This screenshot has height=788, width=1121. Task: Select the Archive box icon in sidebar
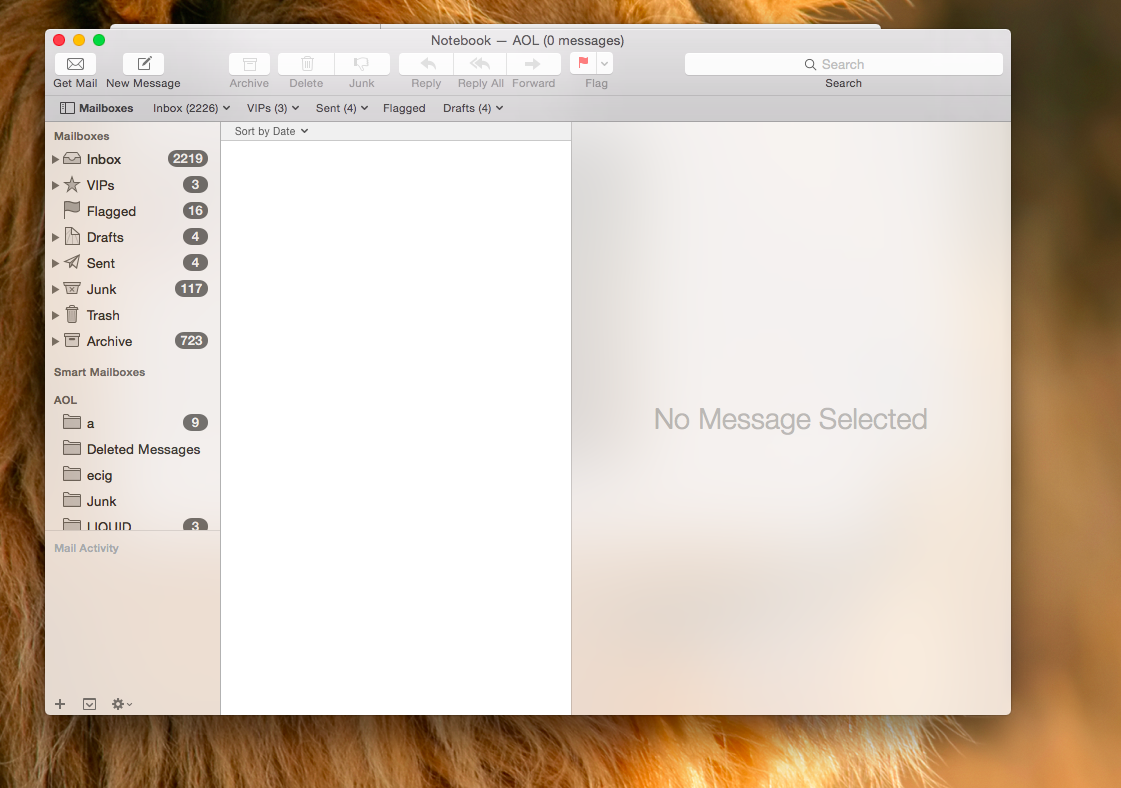[72, 340]
